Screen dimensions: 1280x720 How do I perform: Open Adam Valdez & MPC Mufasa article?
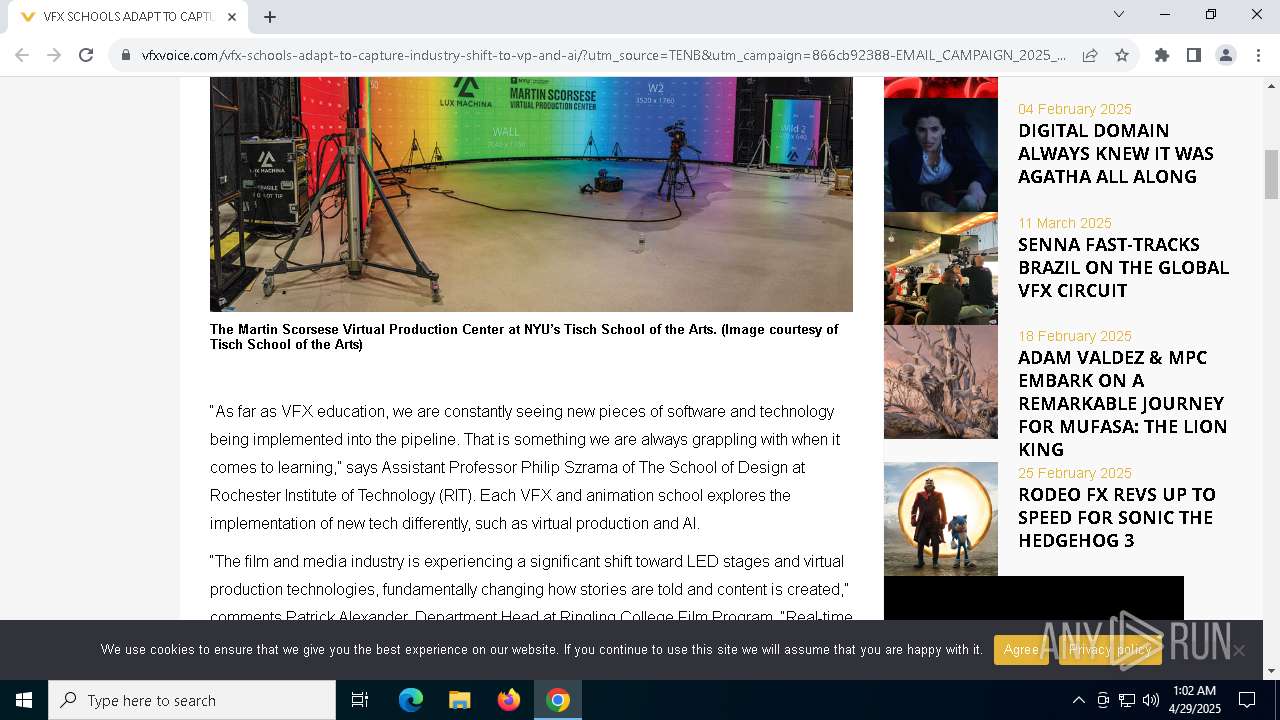click(1122, 404)
